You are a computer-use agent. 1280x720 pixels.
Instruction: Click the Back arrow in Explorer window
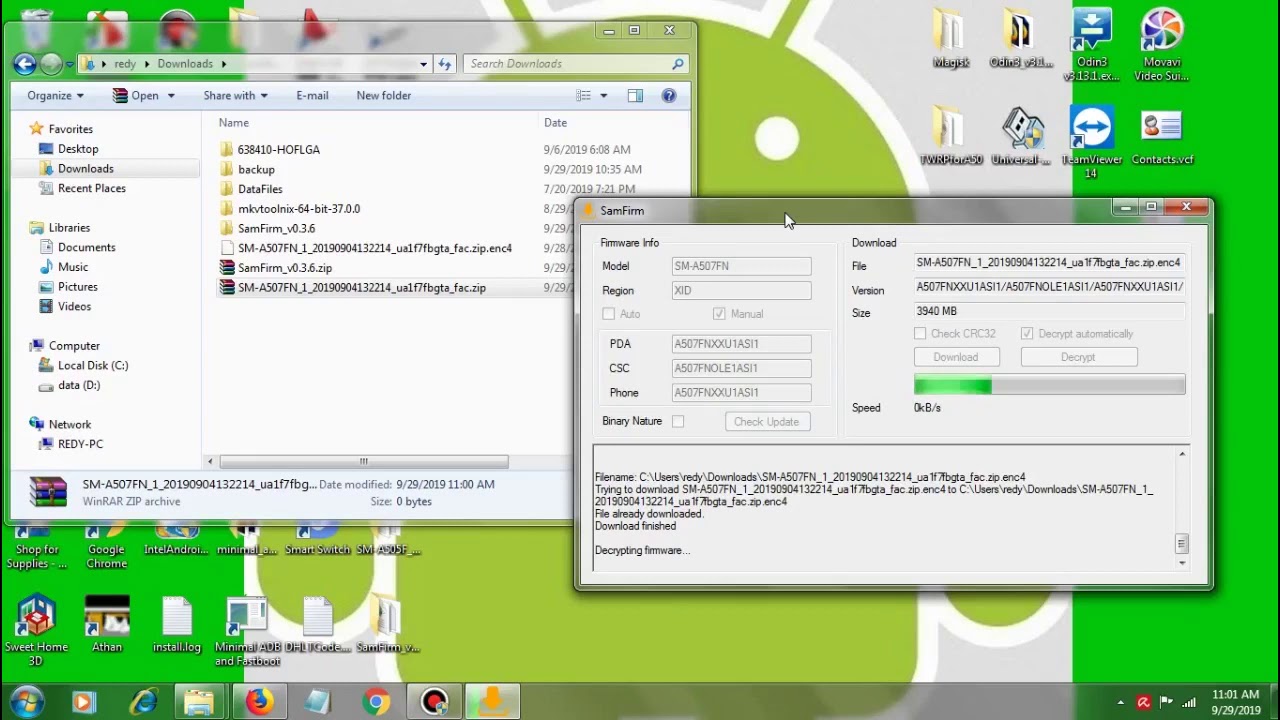pos(24,64)
